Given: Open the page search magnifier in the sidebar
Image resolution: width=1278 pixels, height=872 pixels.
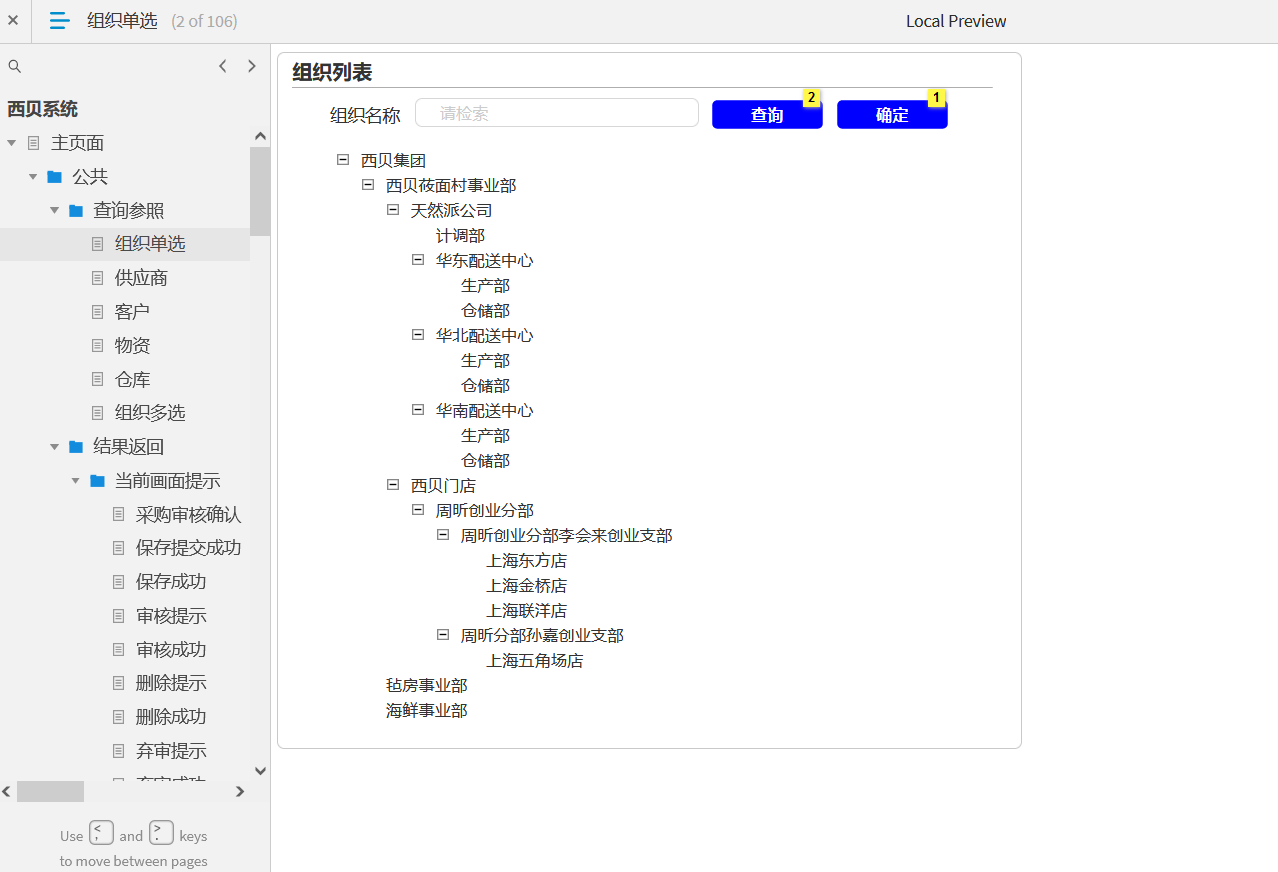Looking at the screenshot, I should point(15,66).
